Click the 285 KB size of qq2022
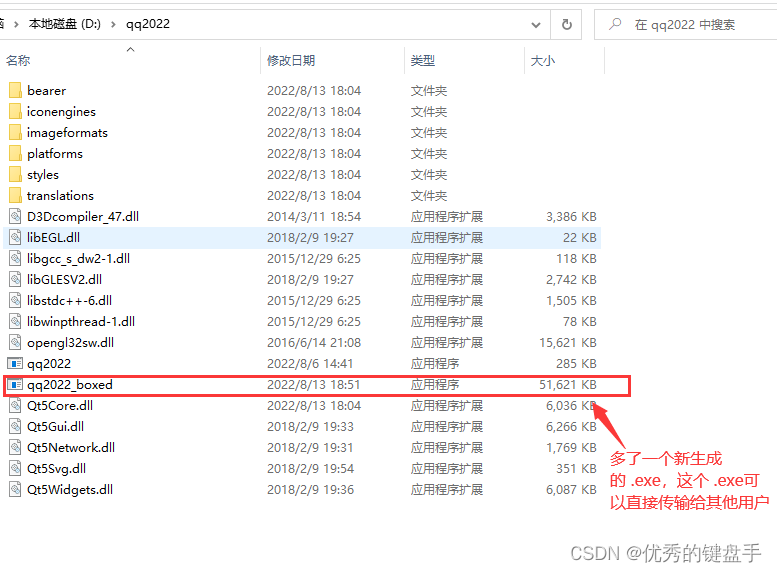The height and width of the screenshot is (572, 777). [576, 363]
